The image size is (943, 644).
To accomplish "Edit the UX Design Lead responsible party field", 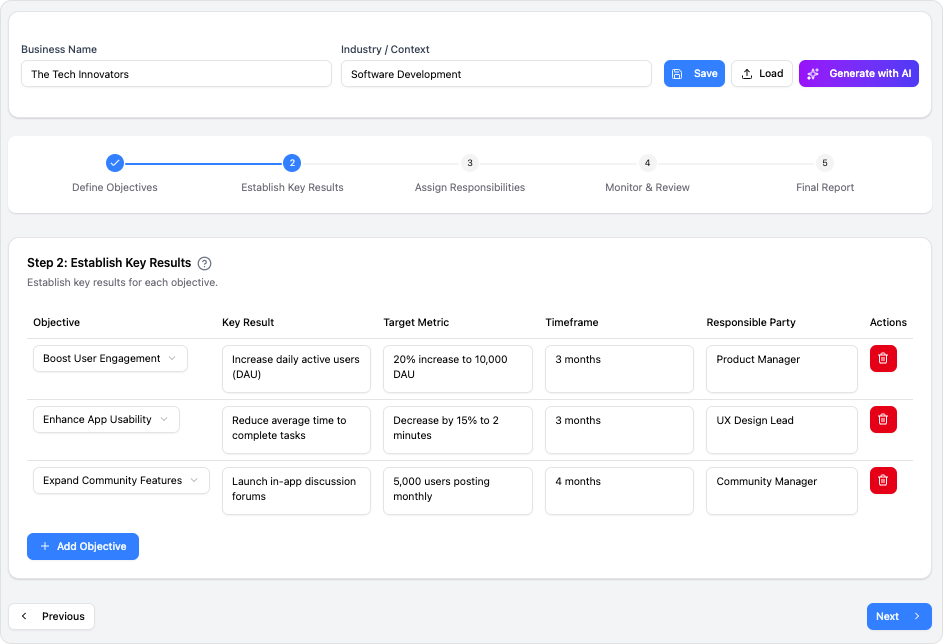I will click(x=781, y=429).
